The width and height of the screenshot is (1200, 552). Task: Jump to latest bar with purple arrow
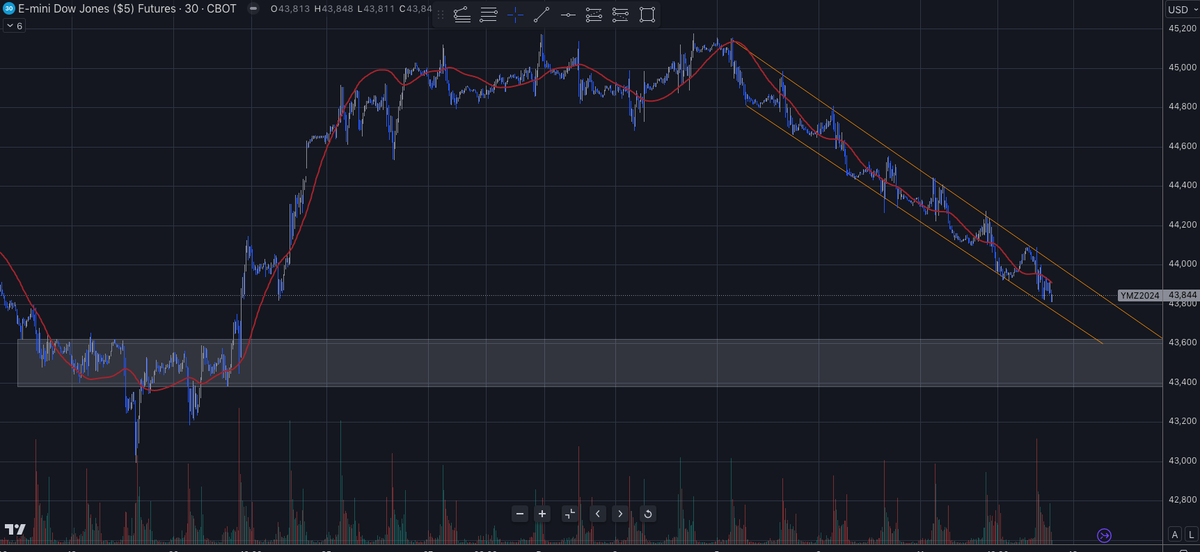[x=1105, y=535]
